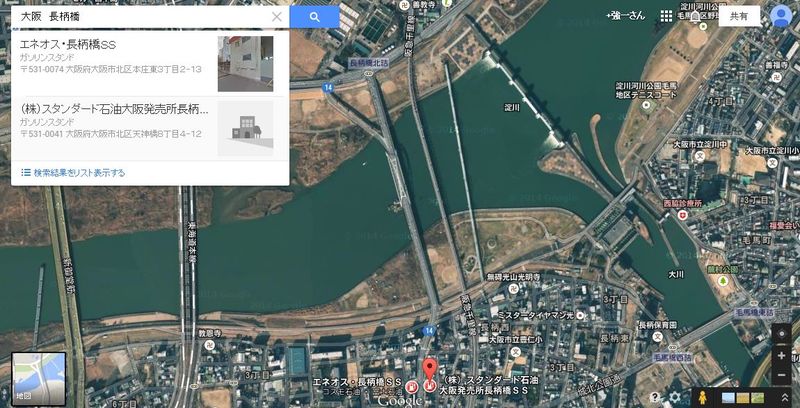
Task: Click the red selected map pin
Action: click(430, 370)
